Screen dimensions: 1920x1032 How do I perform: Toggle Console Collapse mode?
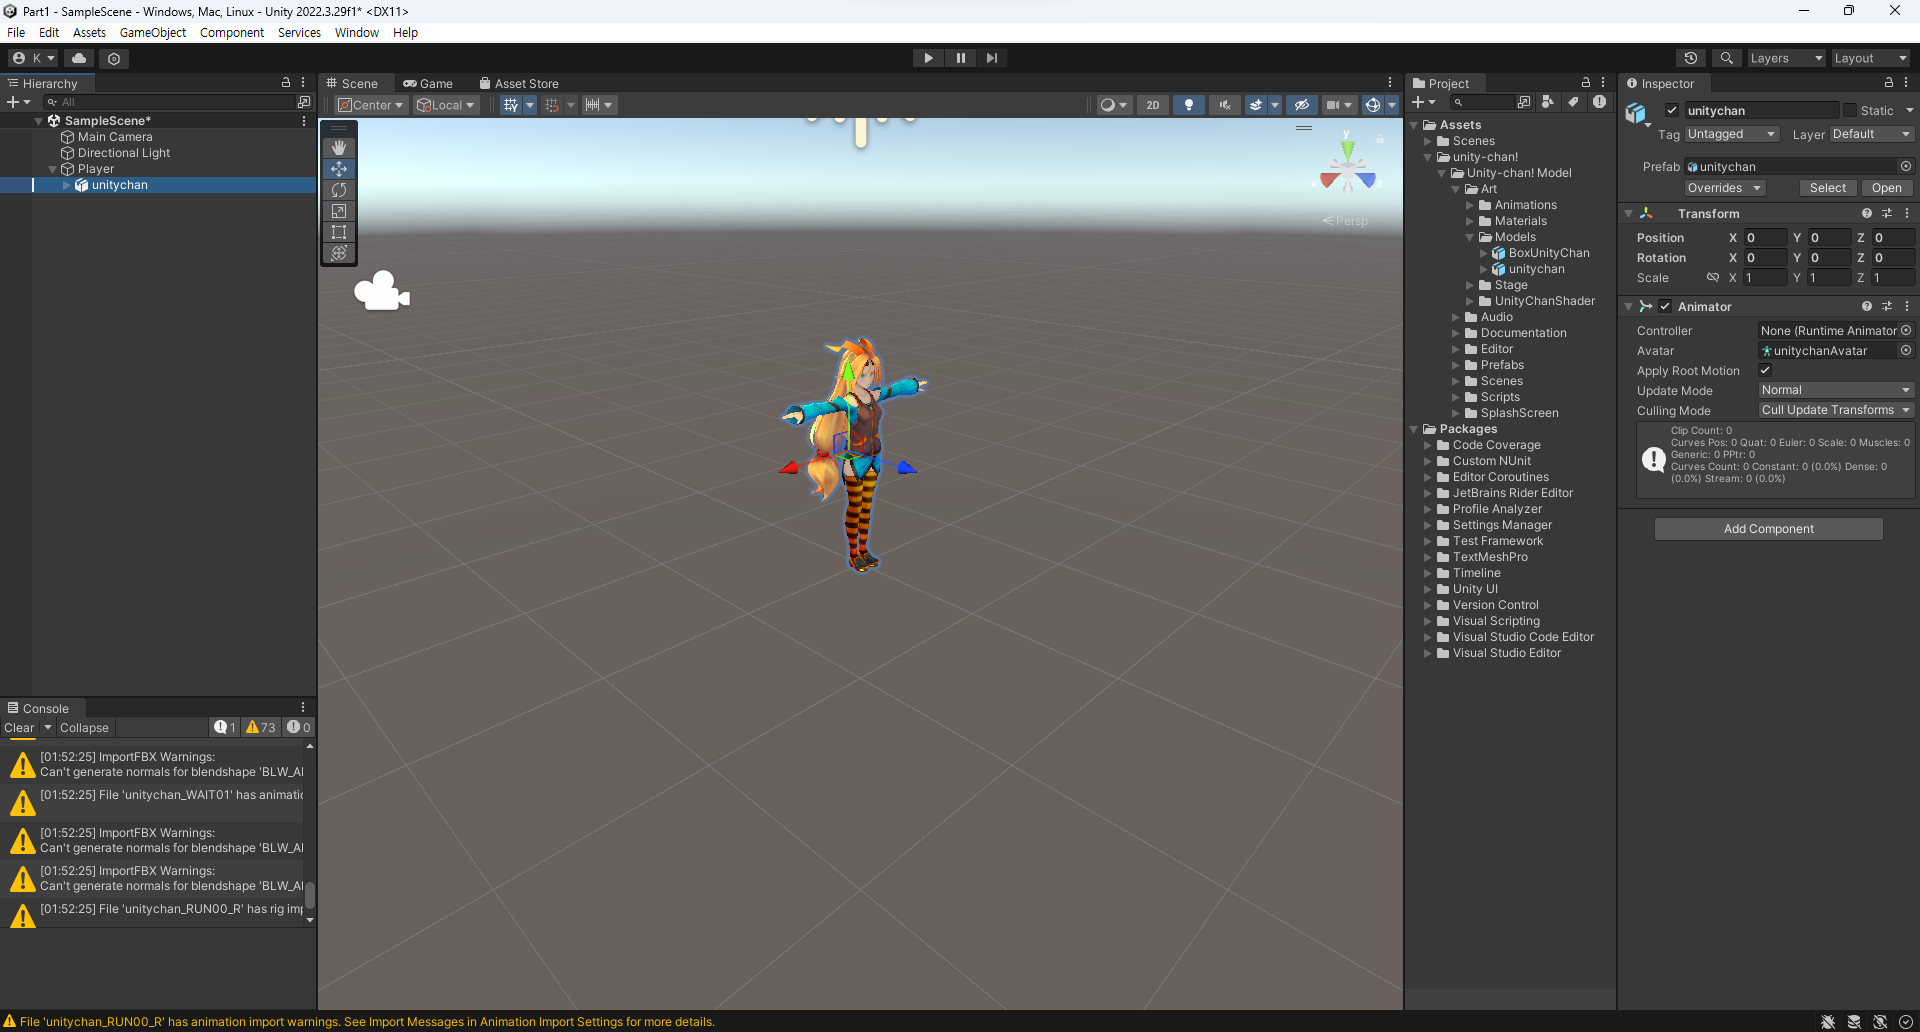(x=84, y=727)
